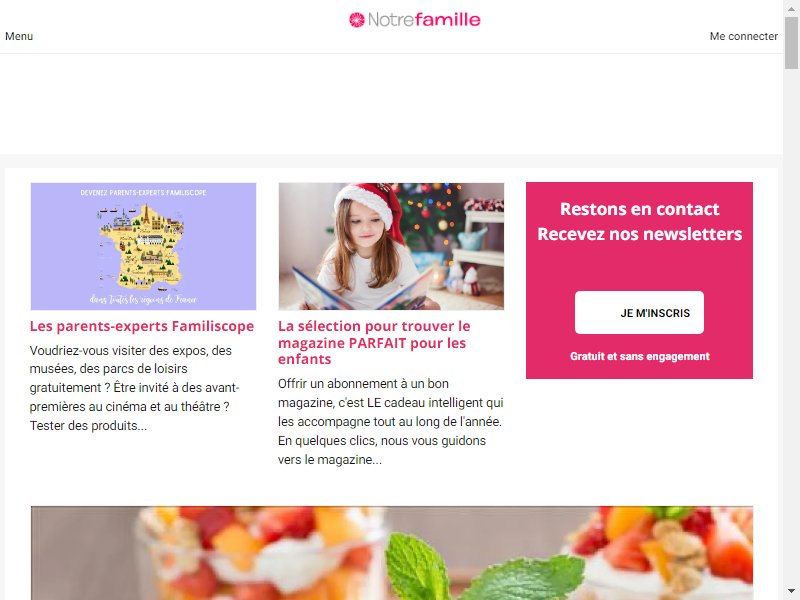
Task: Click the pink flower logo icon
Action: pyautogui.click(x=357, y=20)
